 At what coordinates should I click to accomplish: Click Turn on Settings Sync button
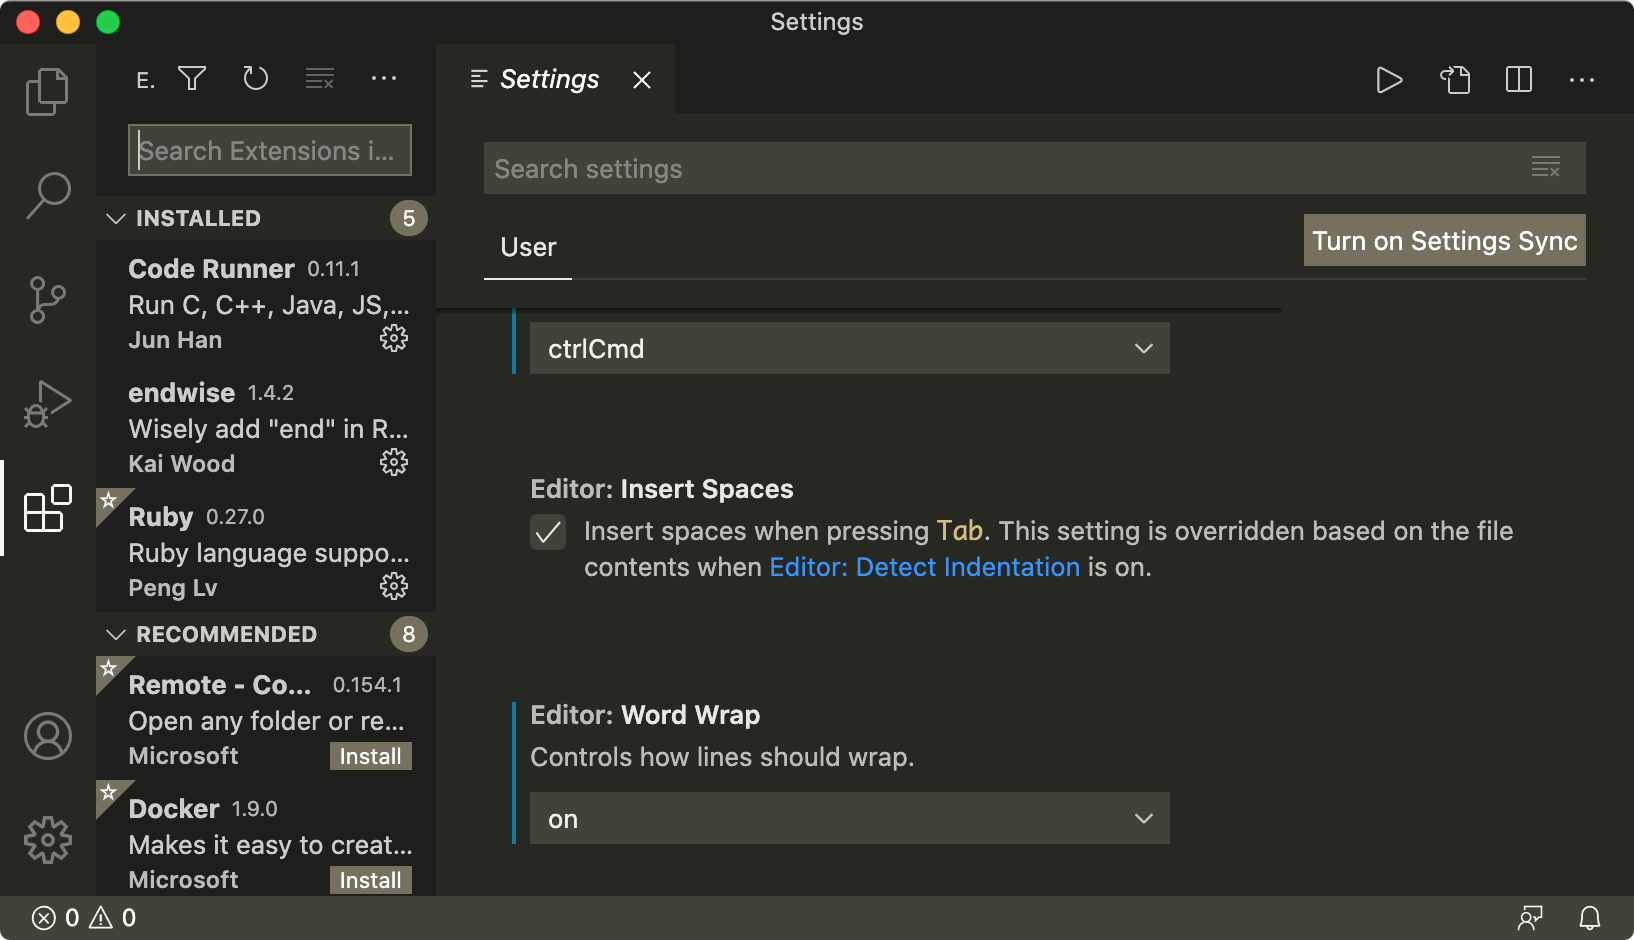tap(1444, 241)
